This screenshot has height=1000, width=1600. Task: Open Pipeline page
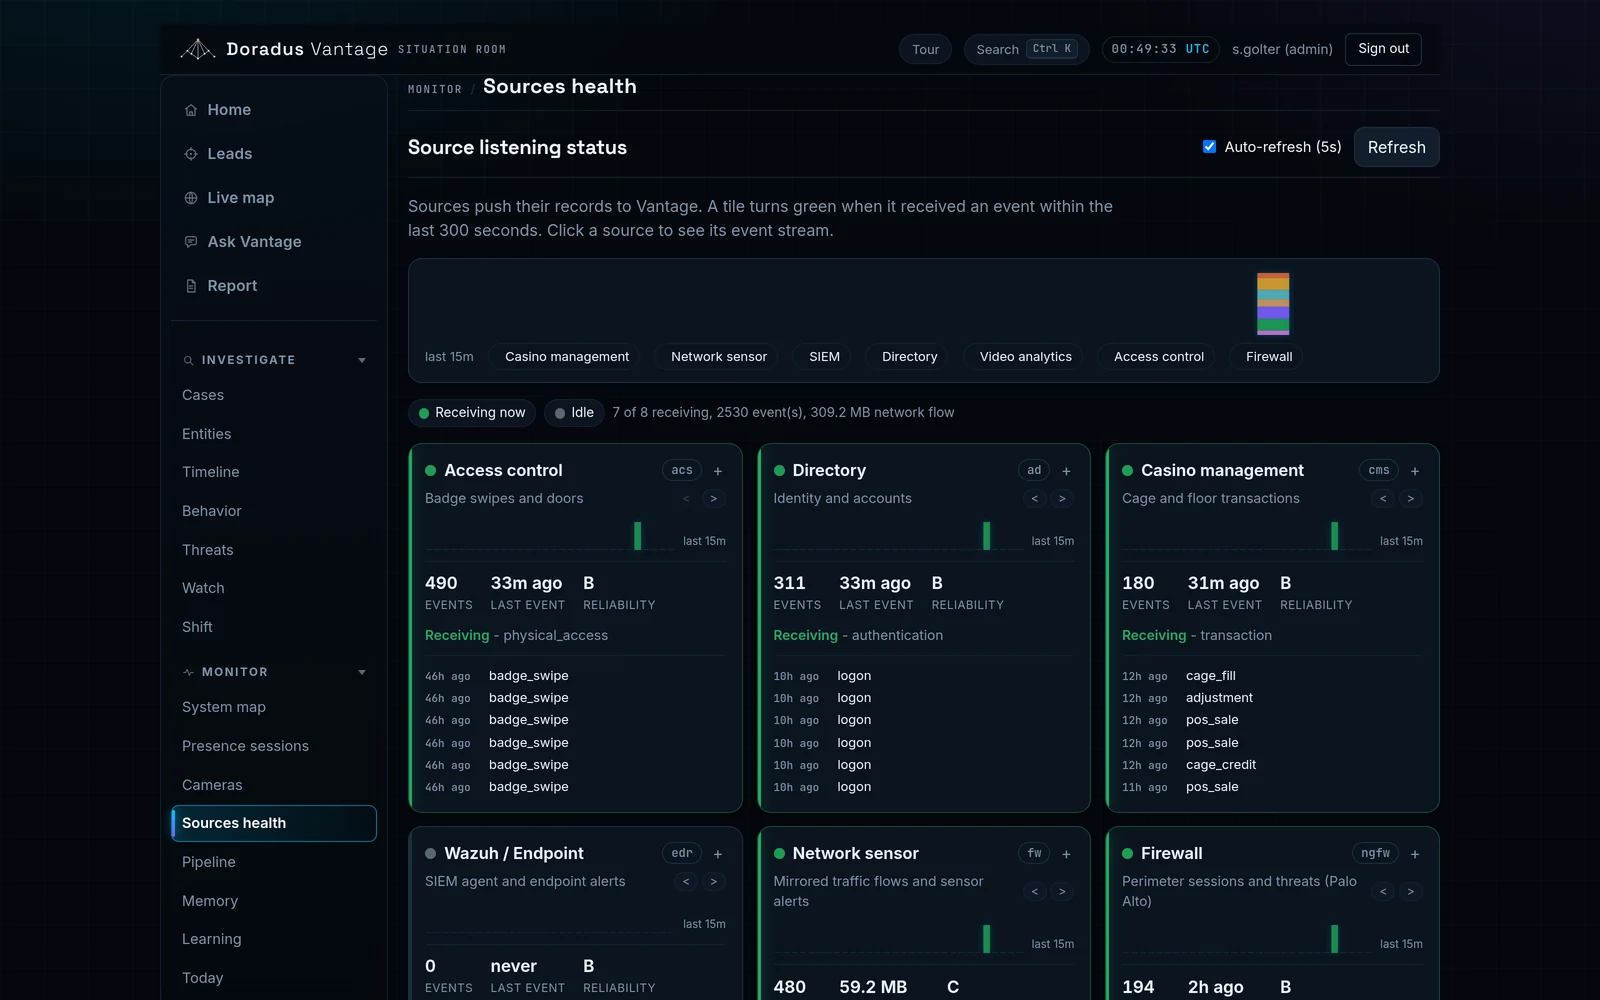pos(274,862)
